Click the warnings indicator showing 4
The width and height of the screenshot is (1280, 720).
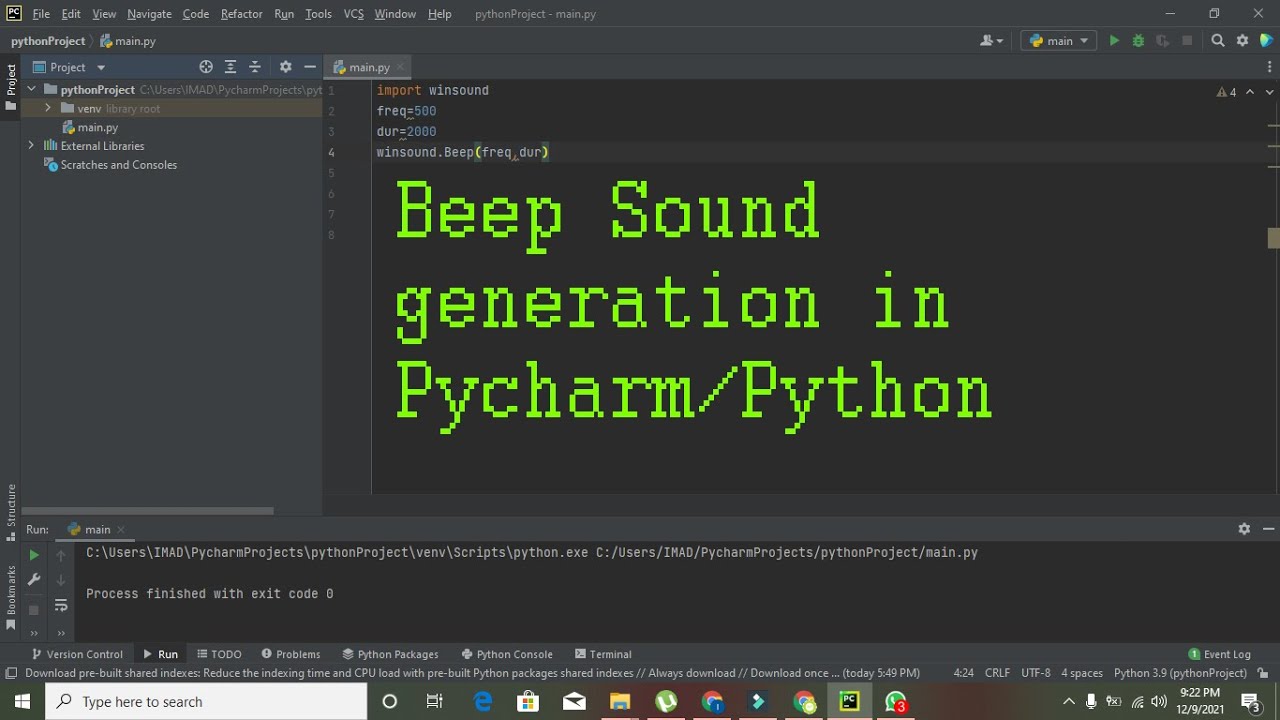1227,92
